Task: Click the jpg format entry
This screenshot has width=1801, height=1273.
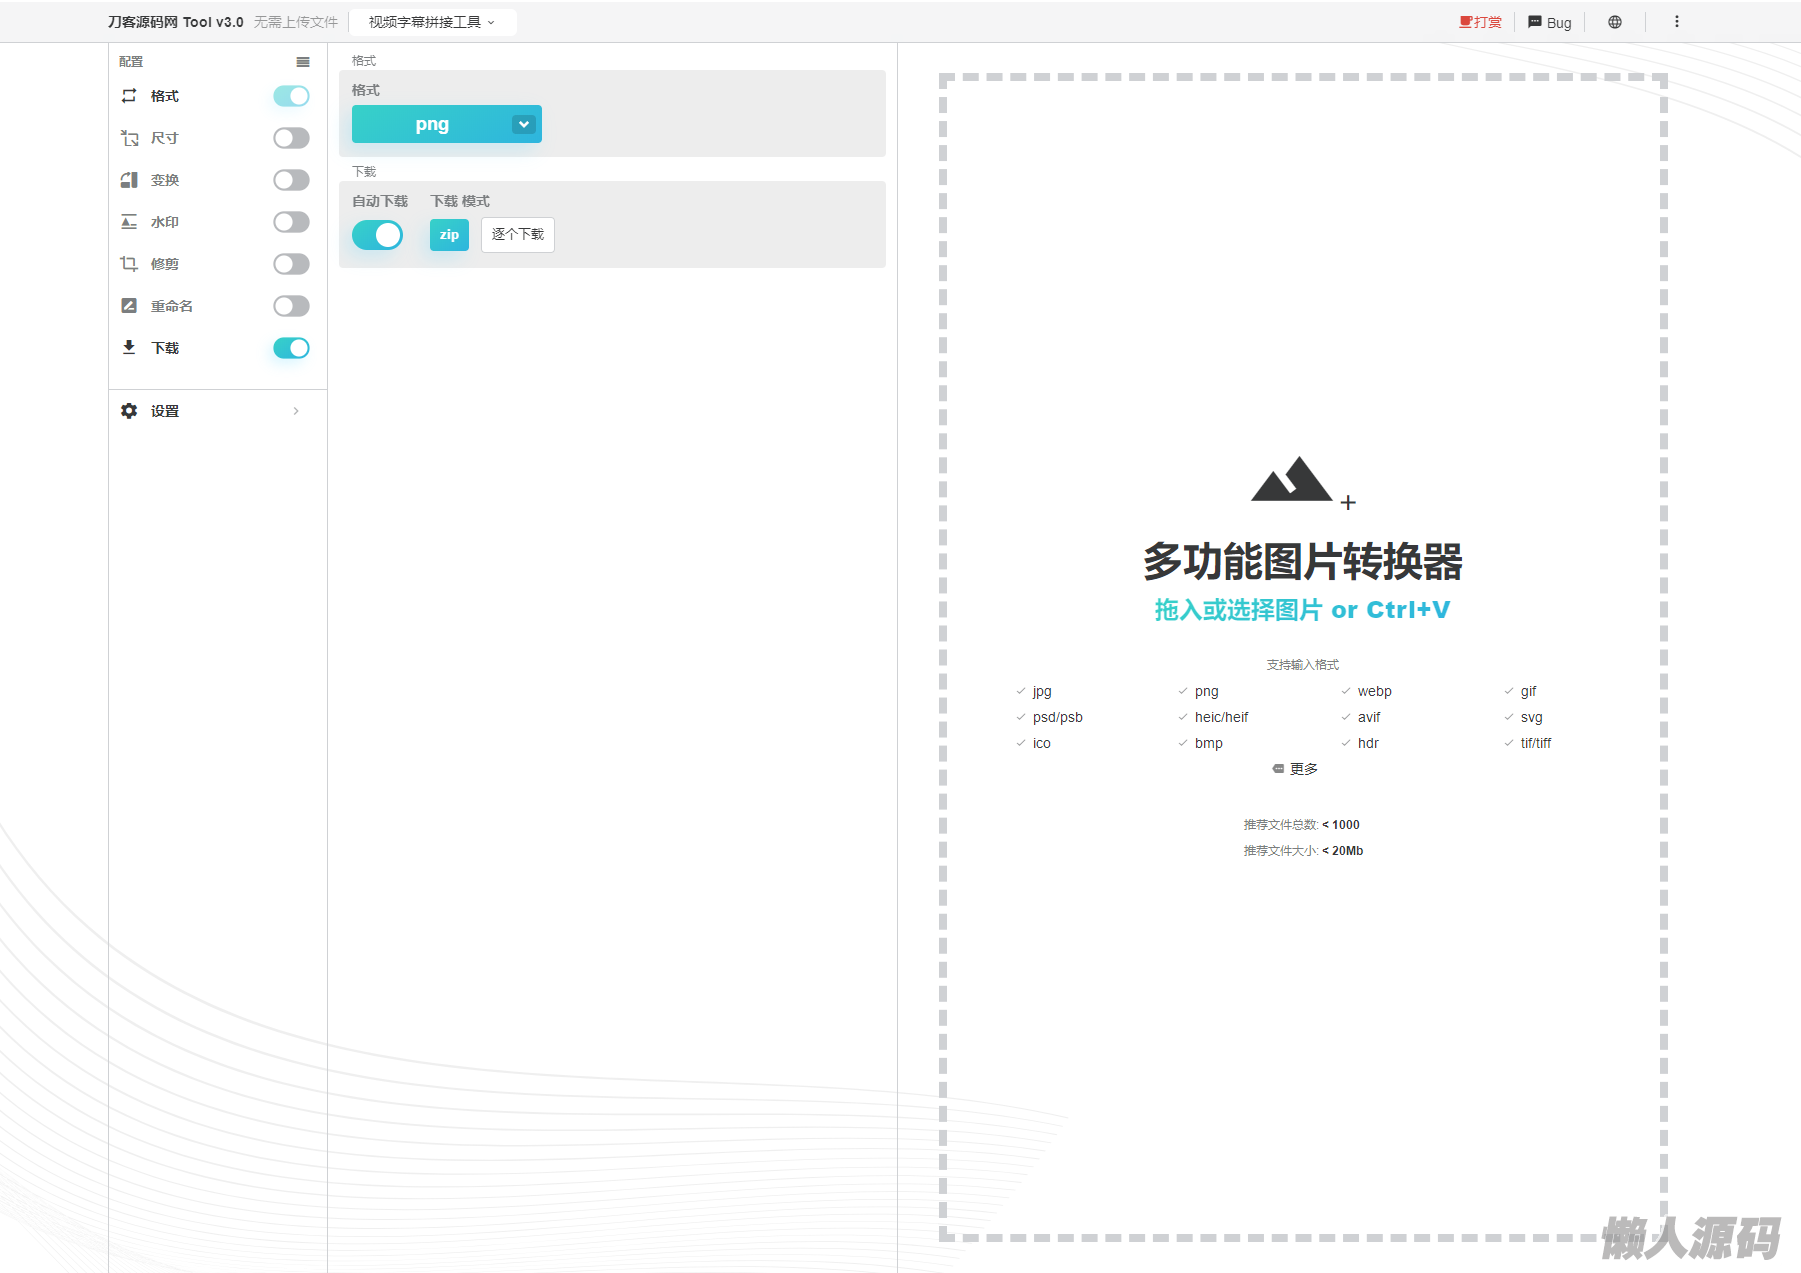Action: click(x=1042, y=691)
